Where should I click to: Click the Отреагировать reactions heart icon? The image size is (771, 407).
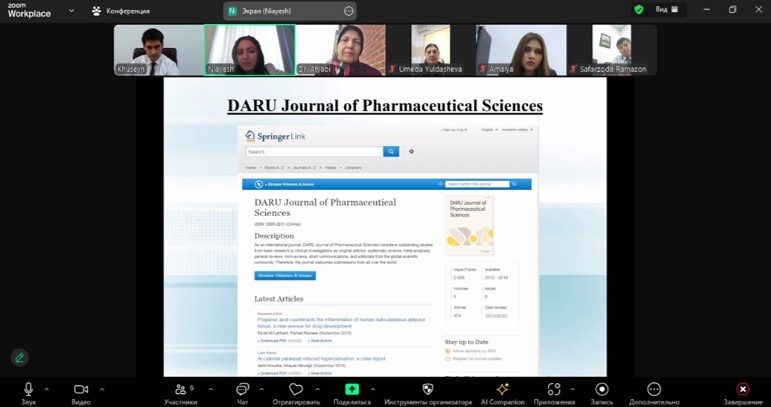click(x=295, y=389)
